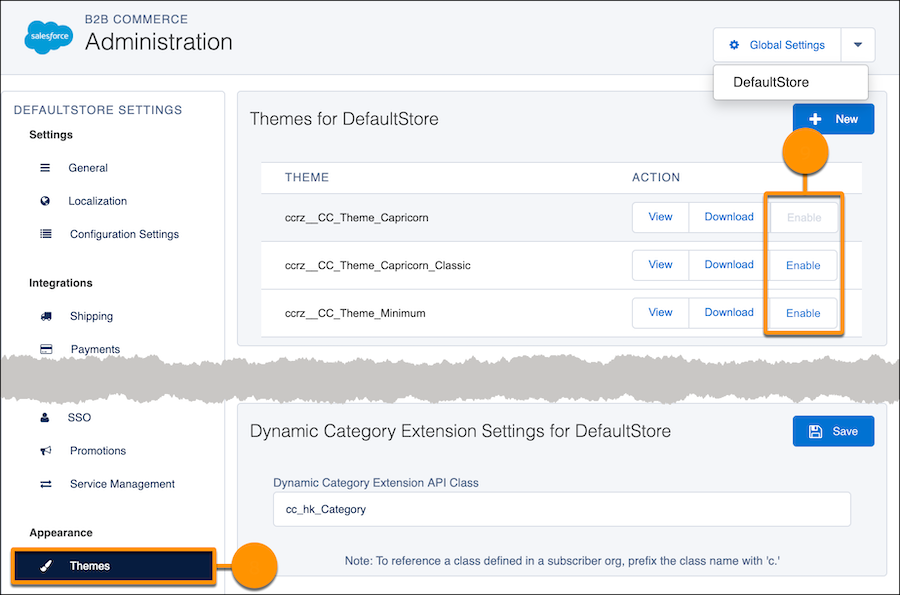Click the Shipping truck icon
This screenshot has width=900, height=595.
click(x=46, y=316)
